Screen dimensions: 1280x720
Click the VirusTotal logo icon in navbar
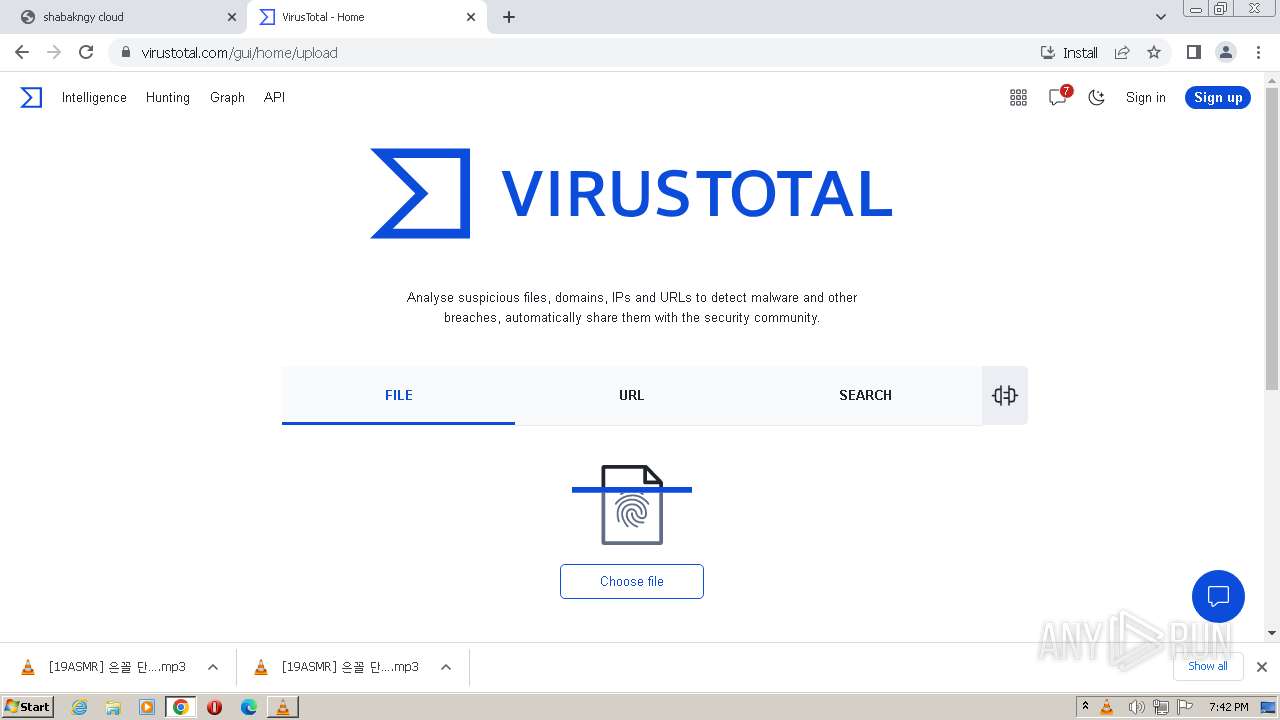pos(31,97)
